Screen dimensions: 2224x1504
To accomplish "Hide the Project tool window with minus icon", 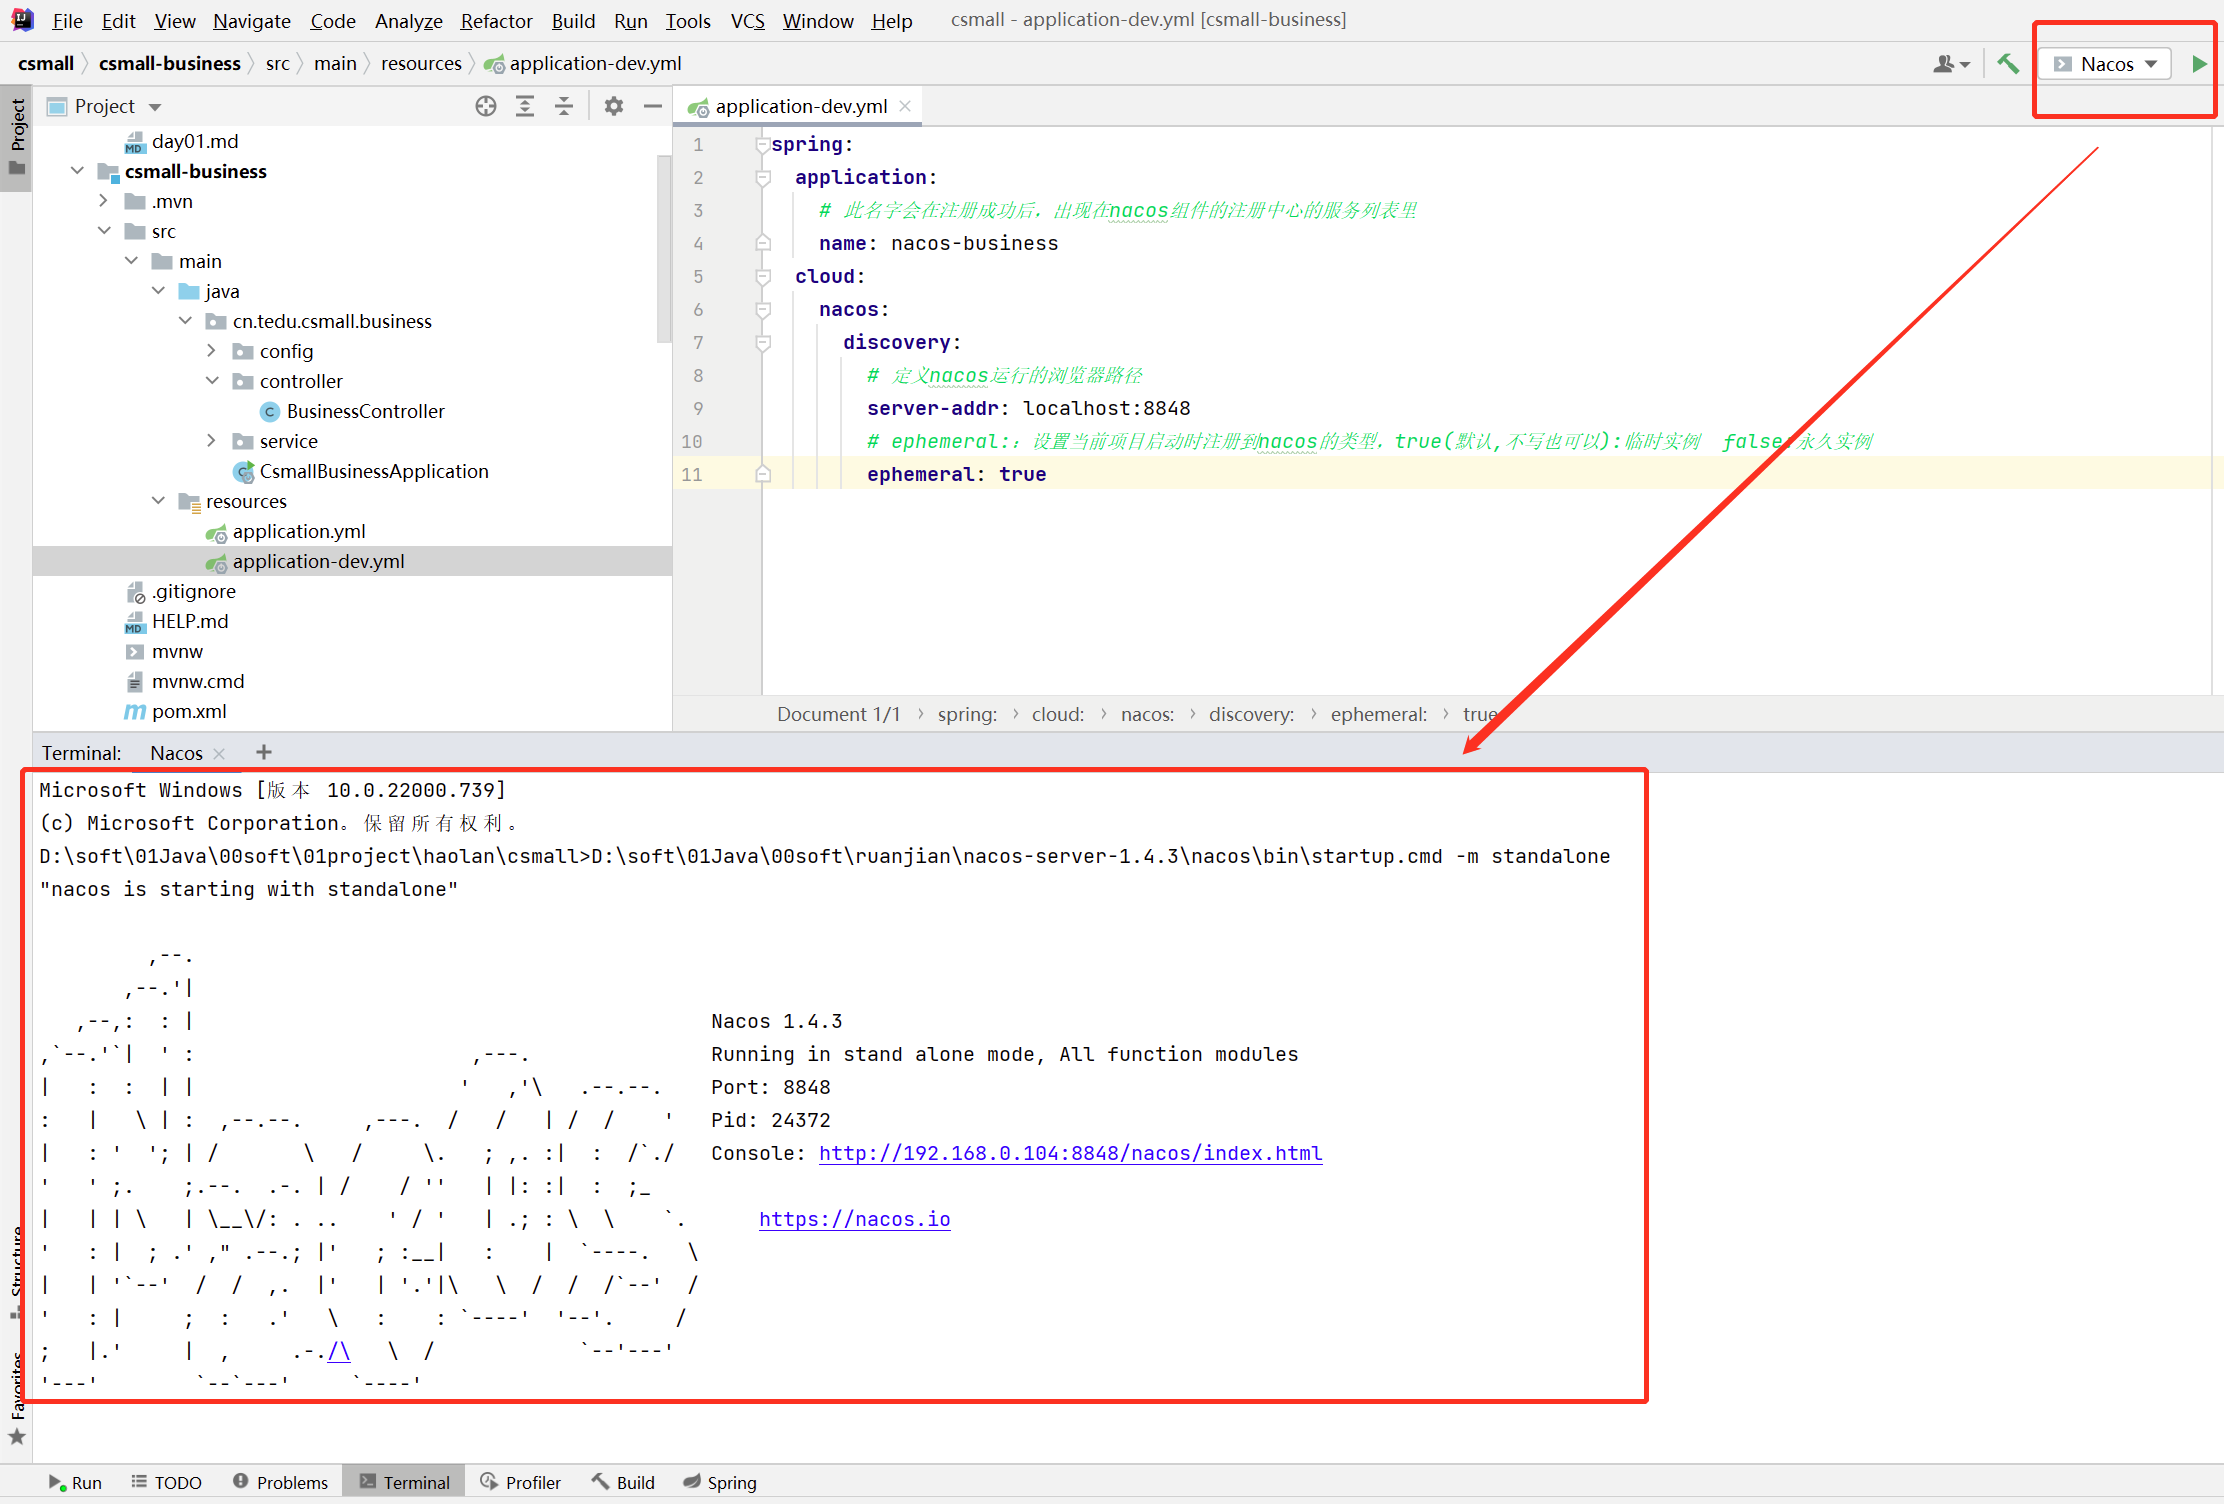I will point(652,106).
